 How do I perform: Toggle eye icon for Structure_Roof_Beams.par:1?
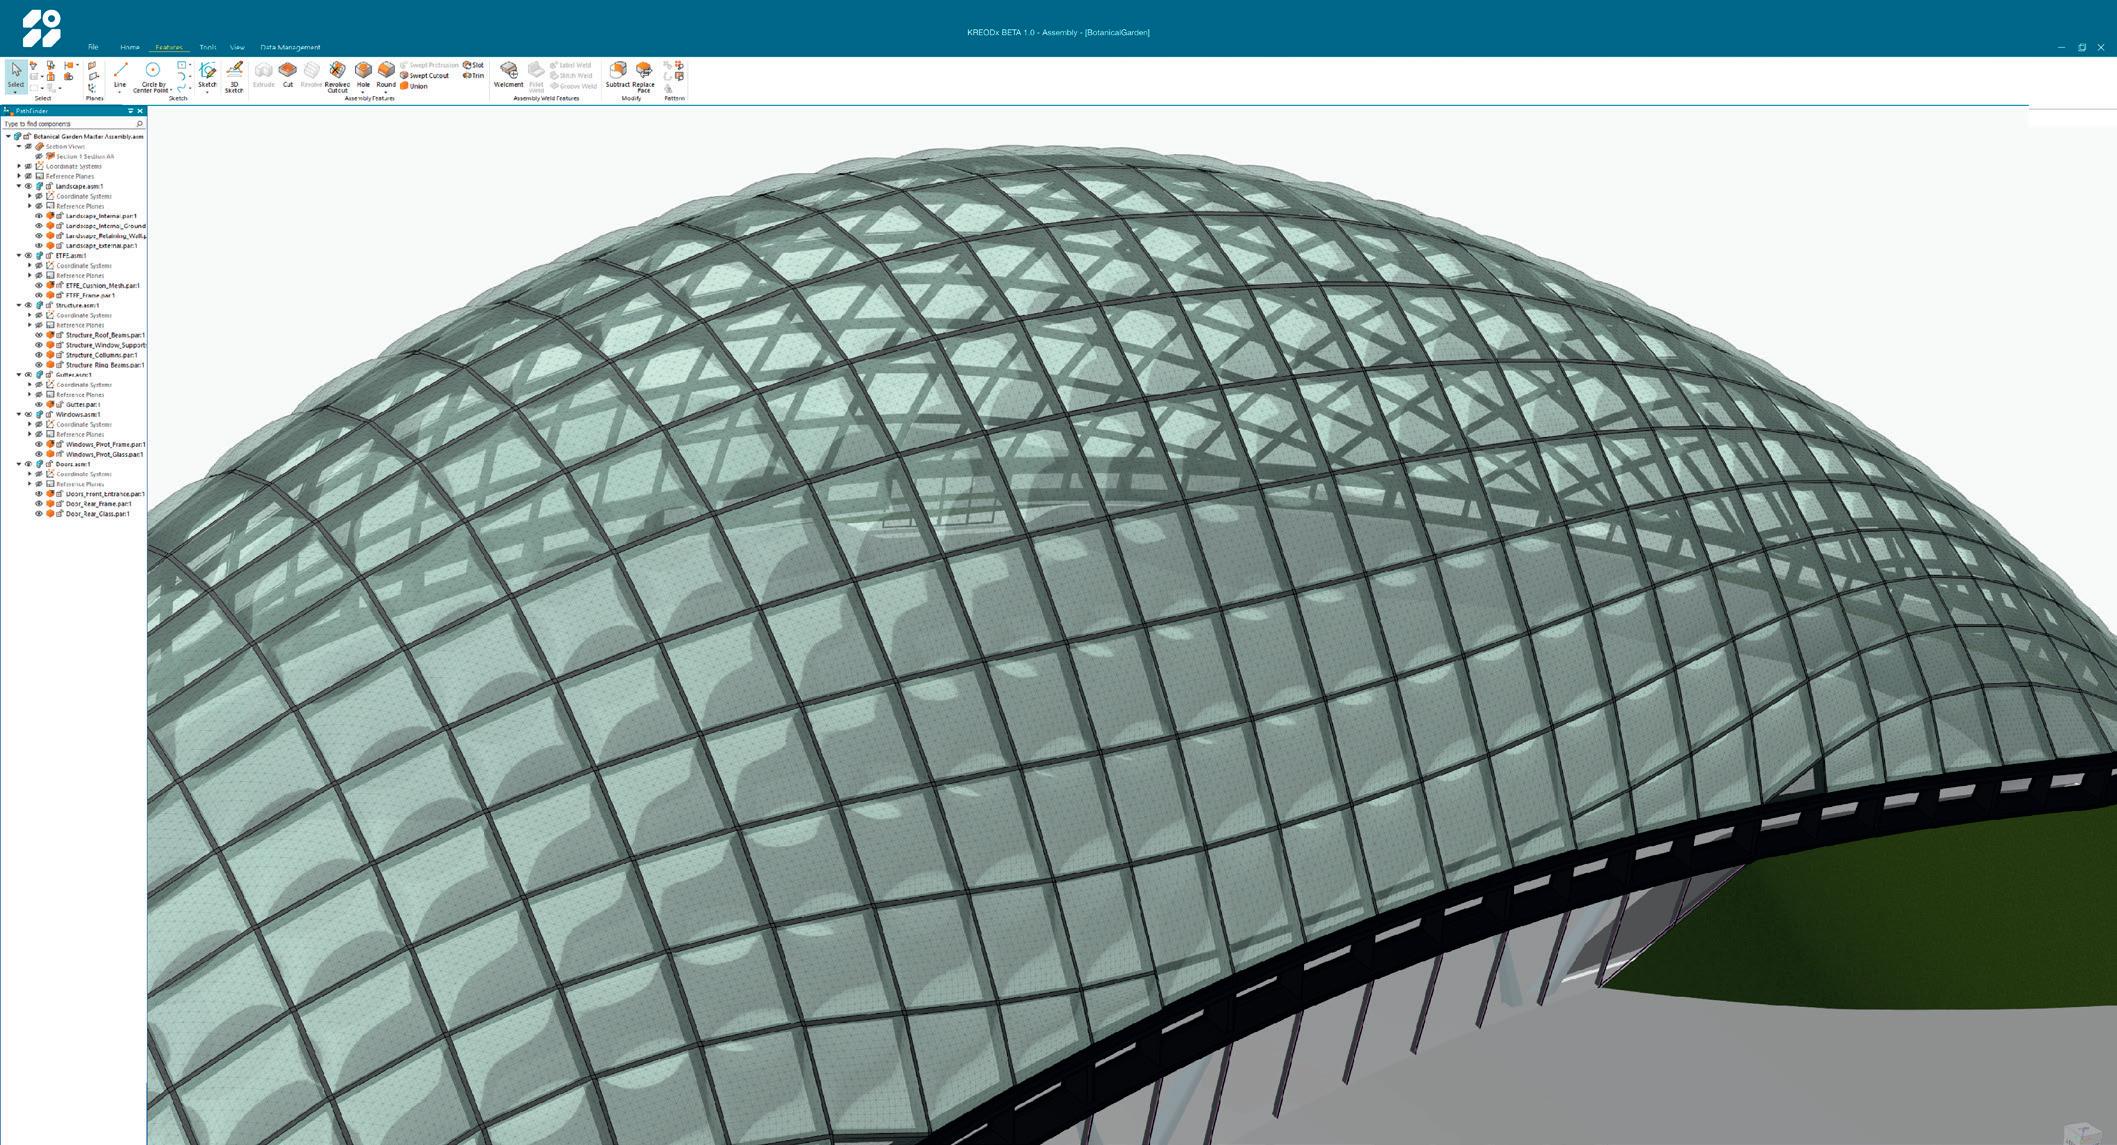click(x=39, y=335)
